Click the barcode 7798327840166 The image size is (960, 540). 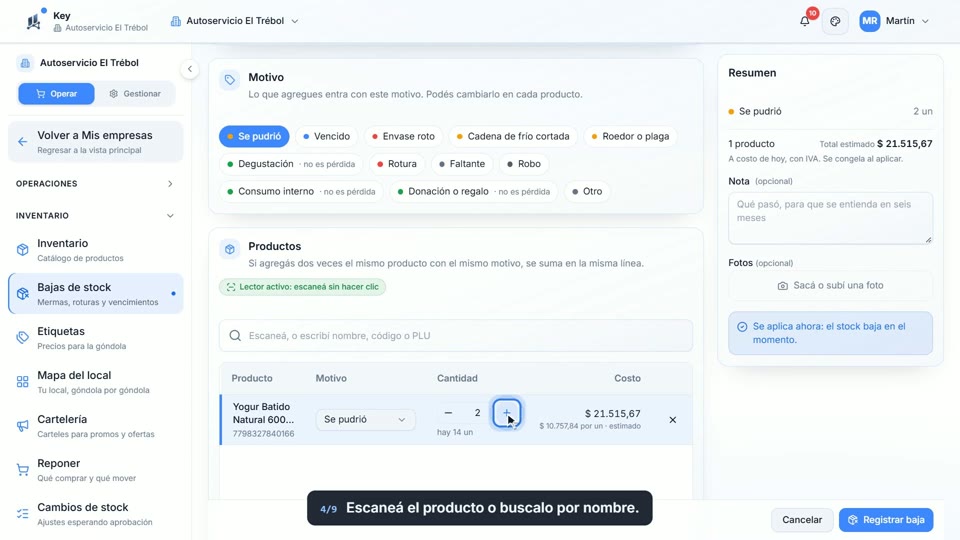[263, 433]
